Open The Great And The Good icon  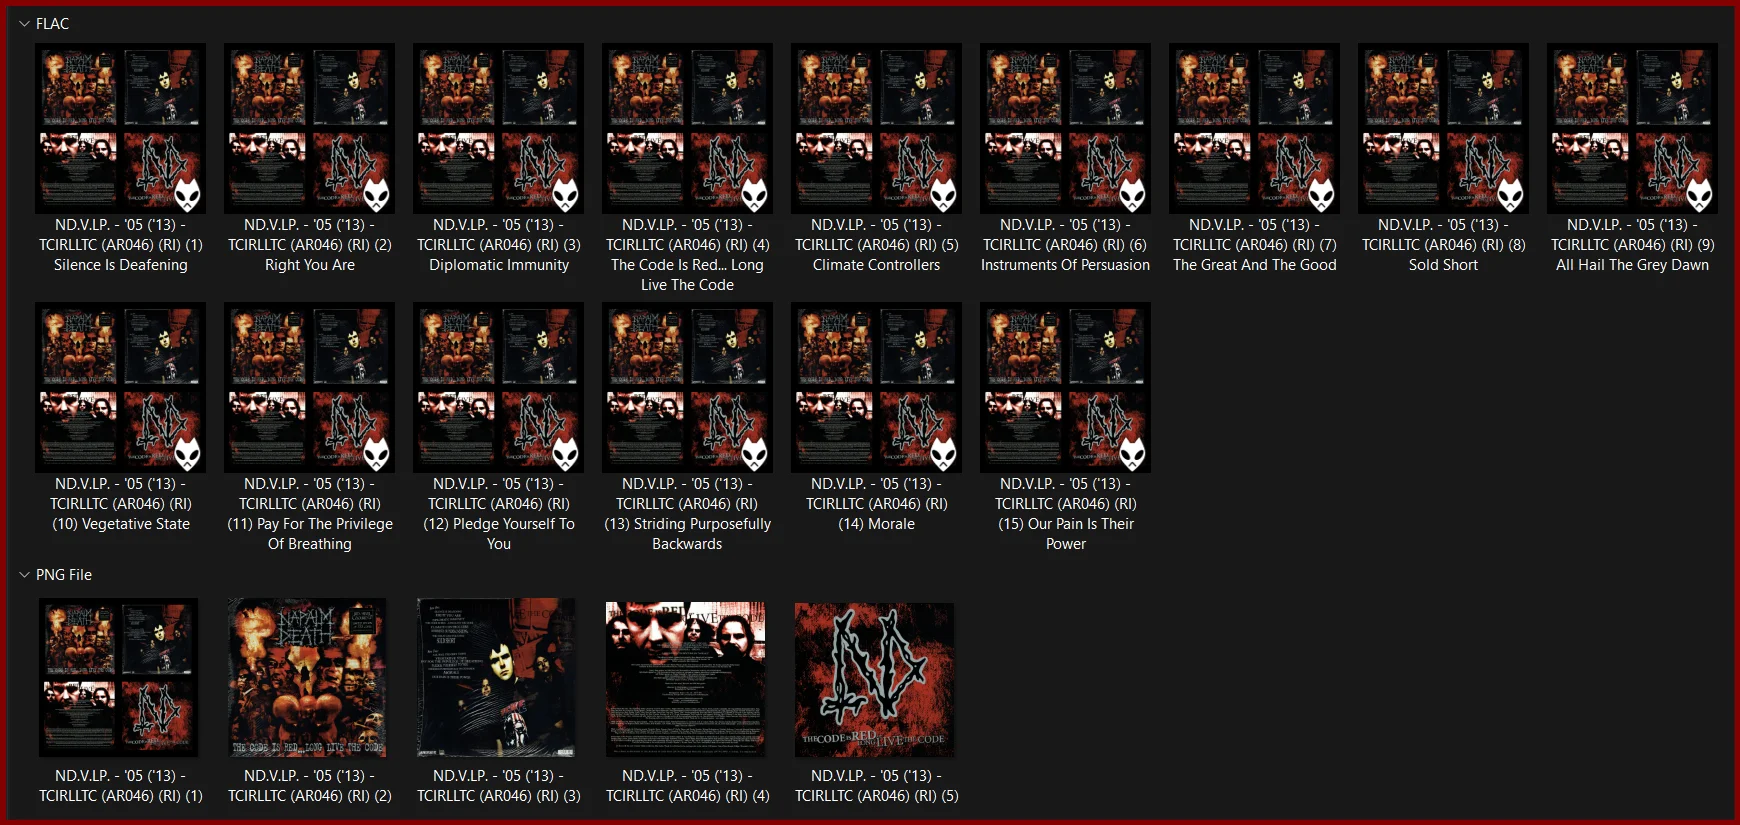pos(1255,128)
